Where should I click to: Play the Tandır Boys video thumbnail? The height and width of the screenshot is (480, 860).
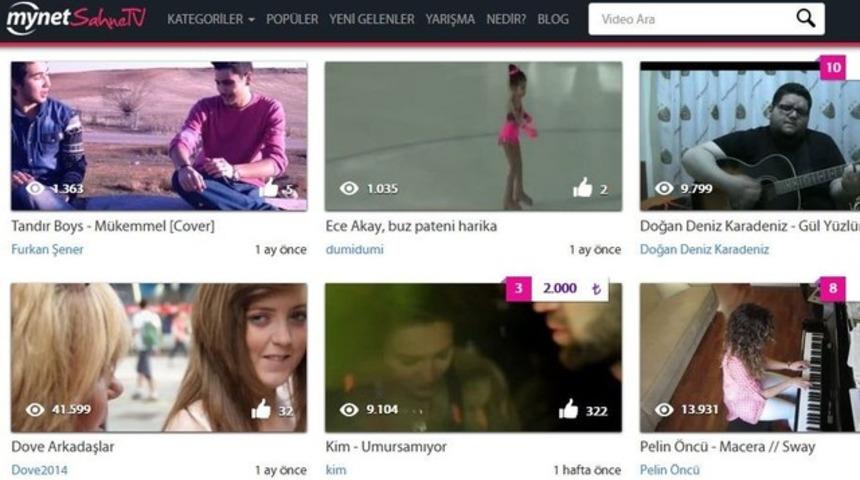[159, 136]
